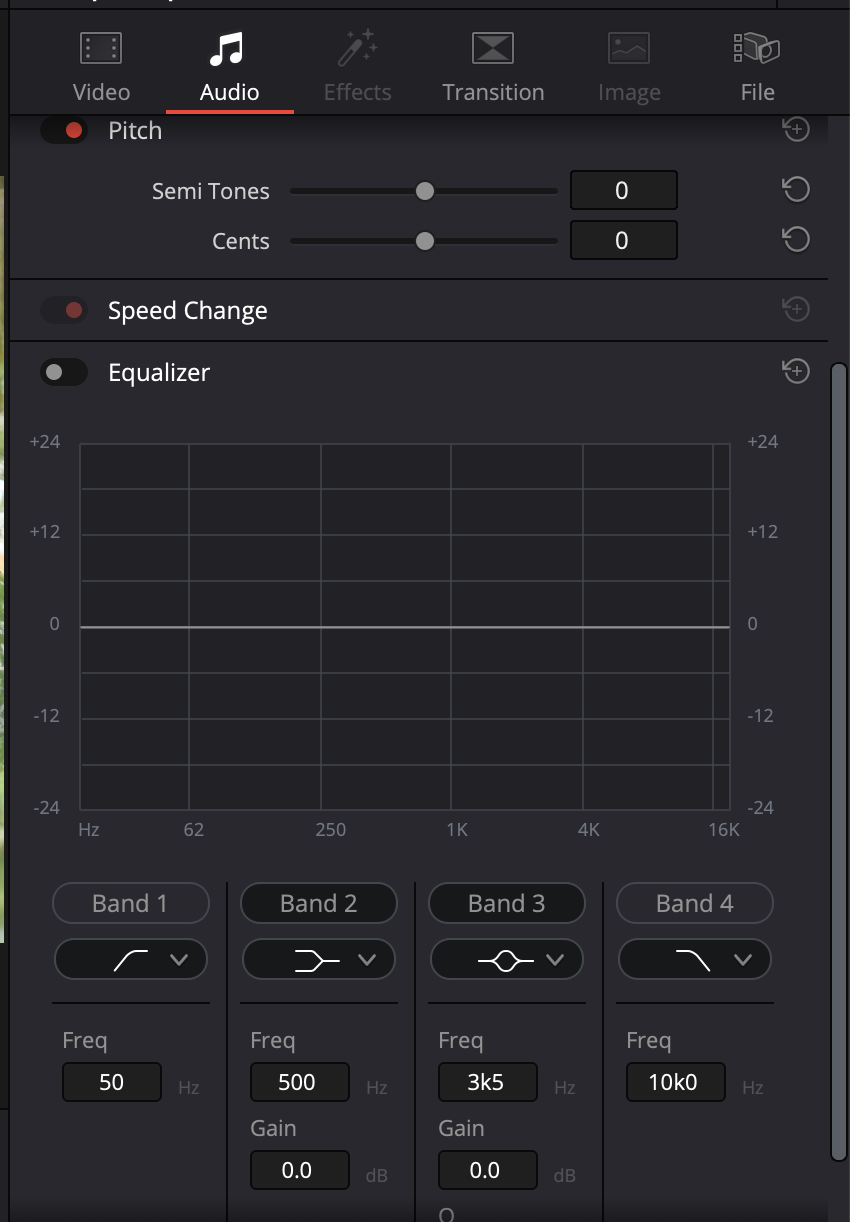The image size is (850, 1222).
Task: Open Band 1 filter type dropdown
Action: [x=131, y=960]
